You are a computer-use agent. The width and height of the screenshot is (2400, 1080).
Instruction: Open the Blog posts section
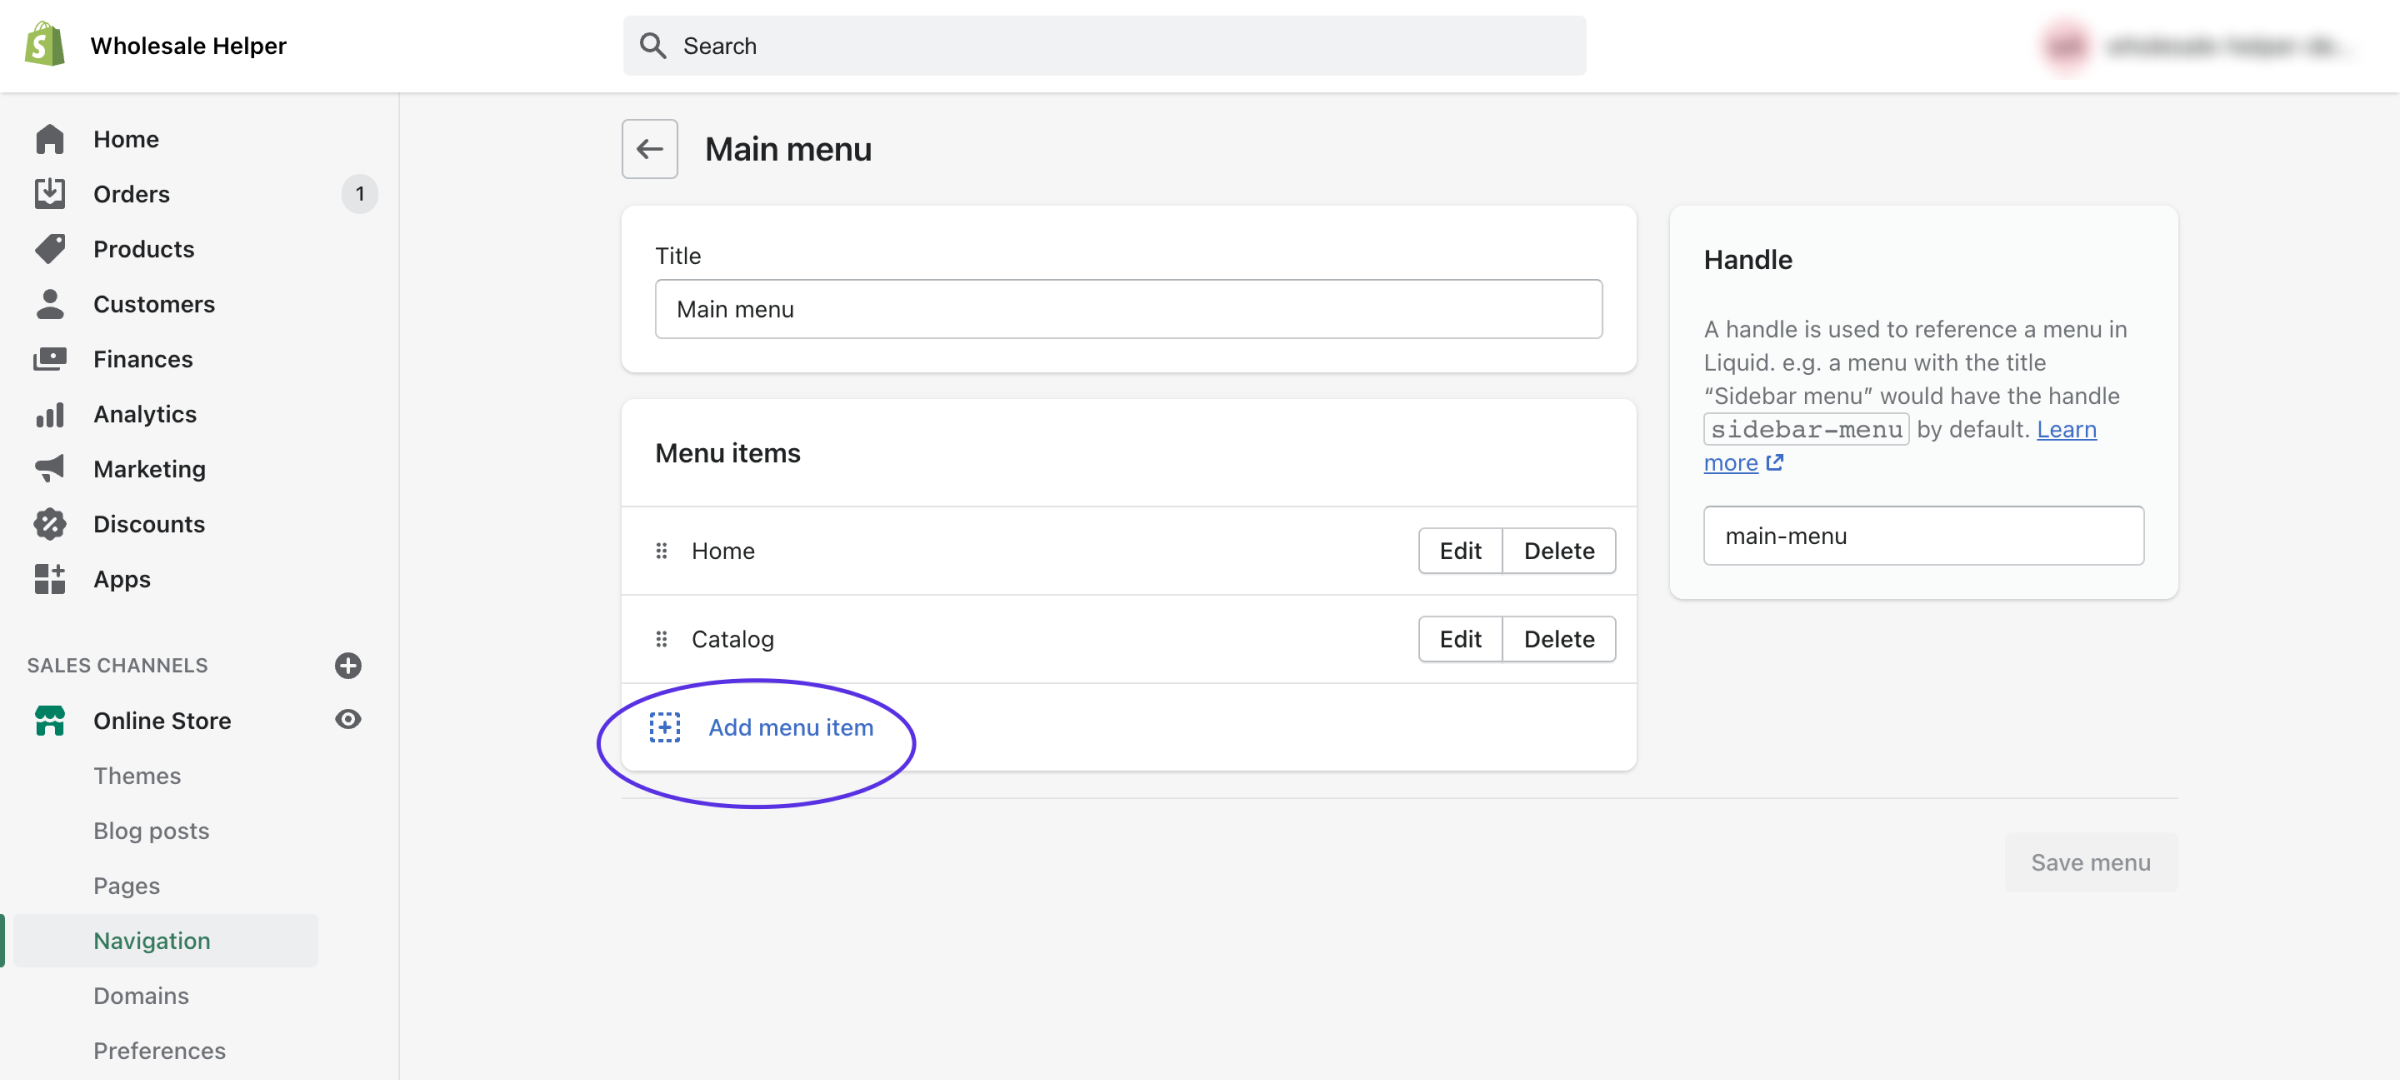click(x=151, y=830)
